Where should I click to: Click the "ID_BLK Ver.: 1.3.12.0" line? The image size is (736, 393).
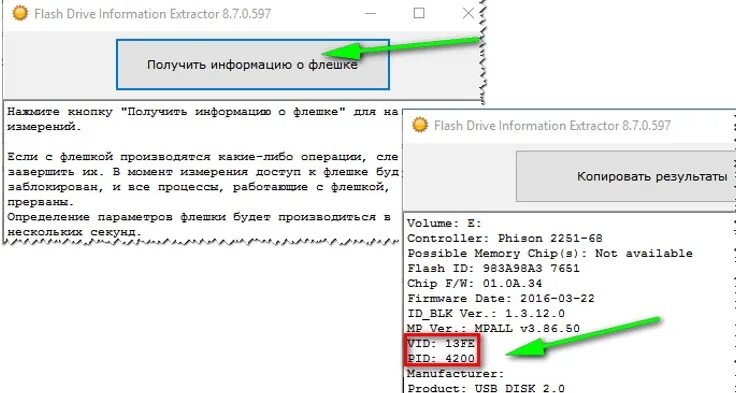[x=486, y=314]
